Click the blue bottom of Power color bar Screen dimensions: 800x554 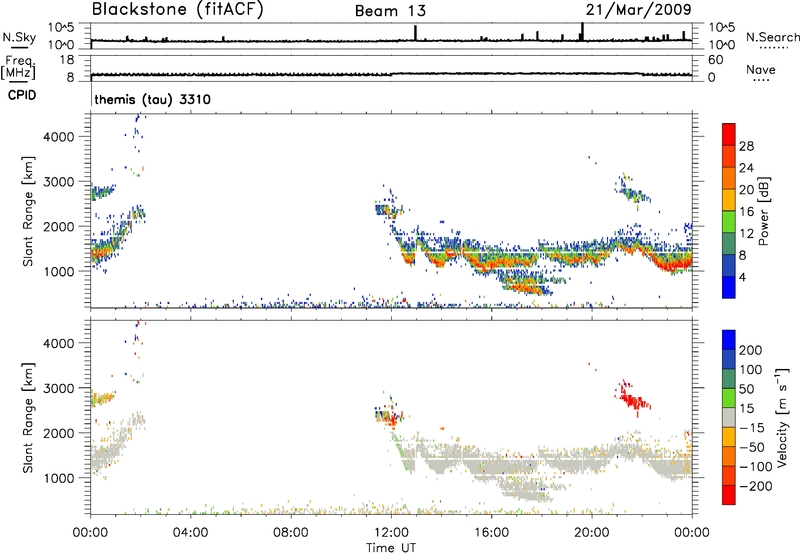729,287
